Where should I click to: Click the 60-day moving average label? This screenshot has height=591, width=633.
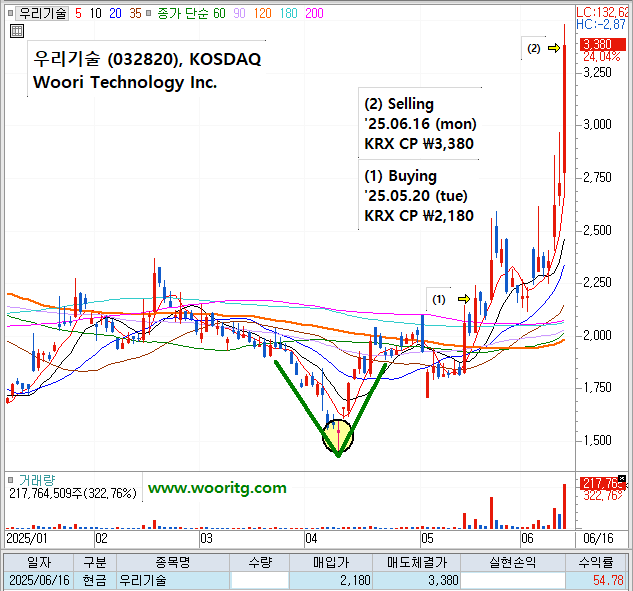click(219, 13)
